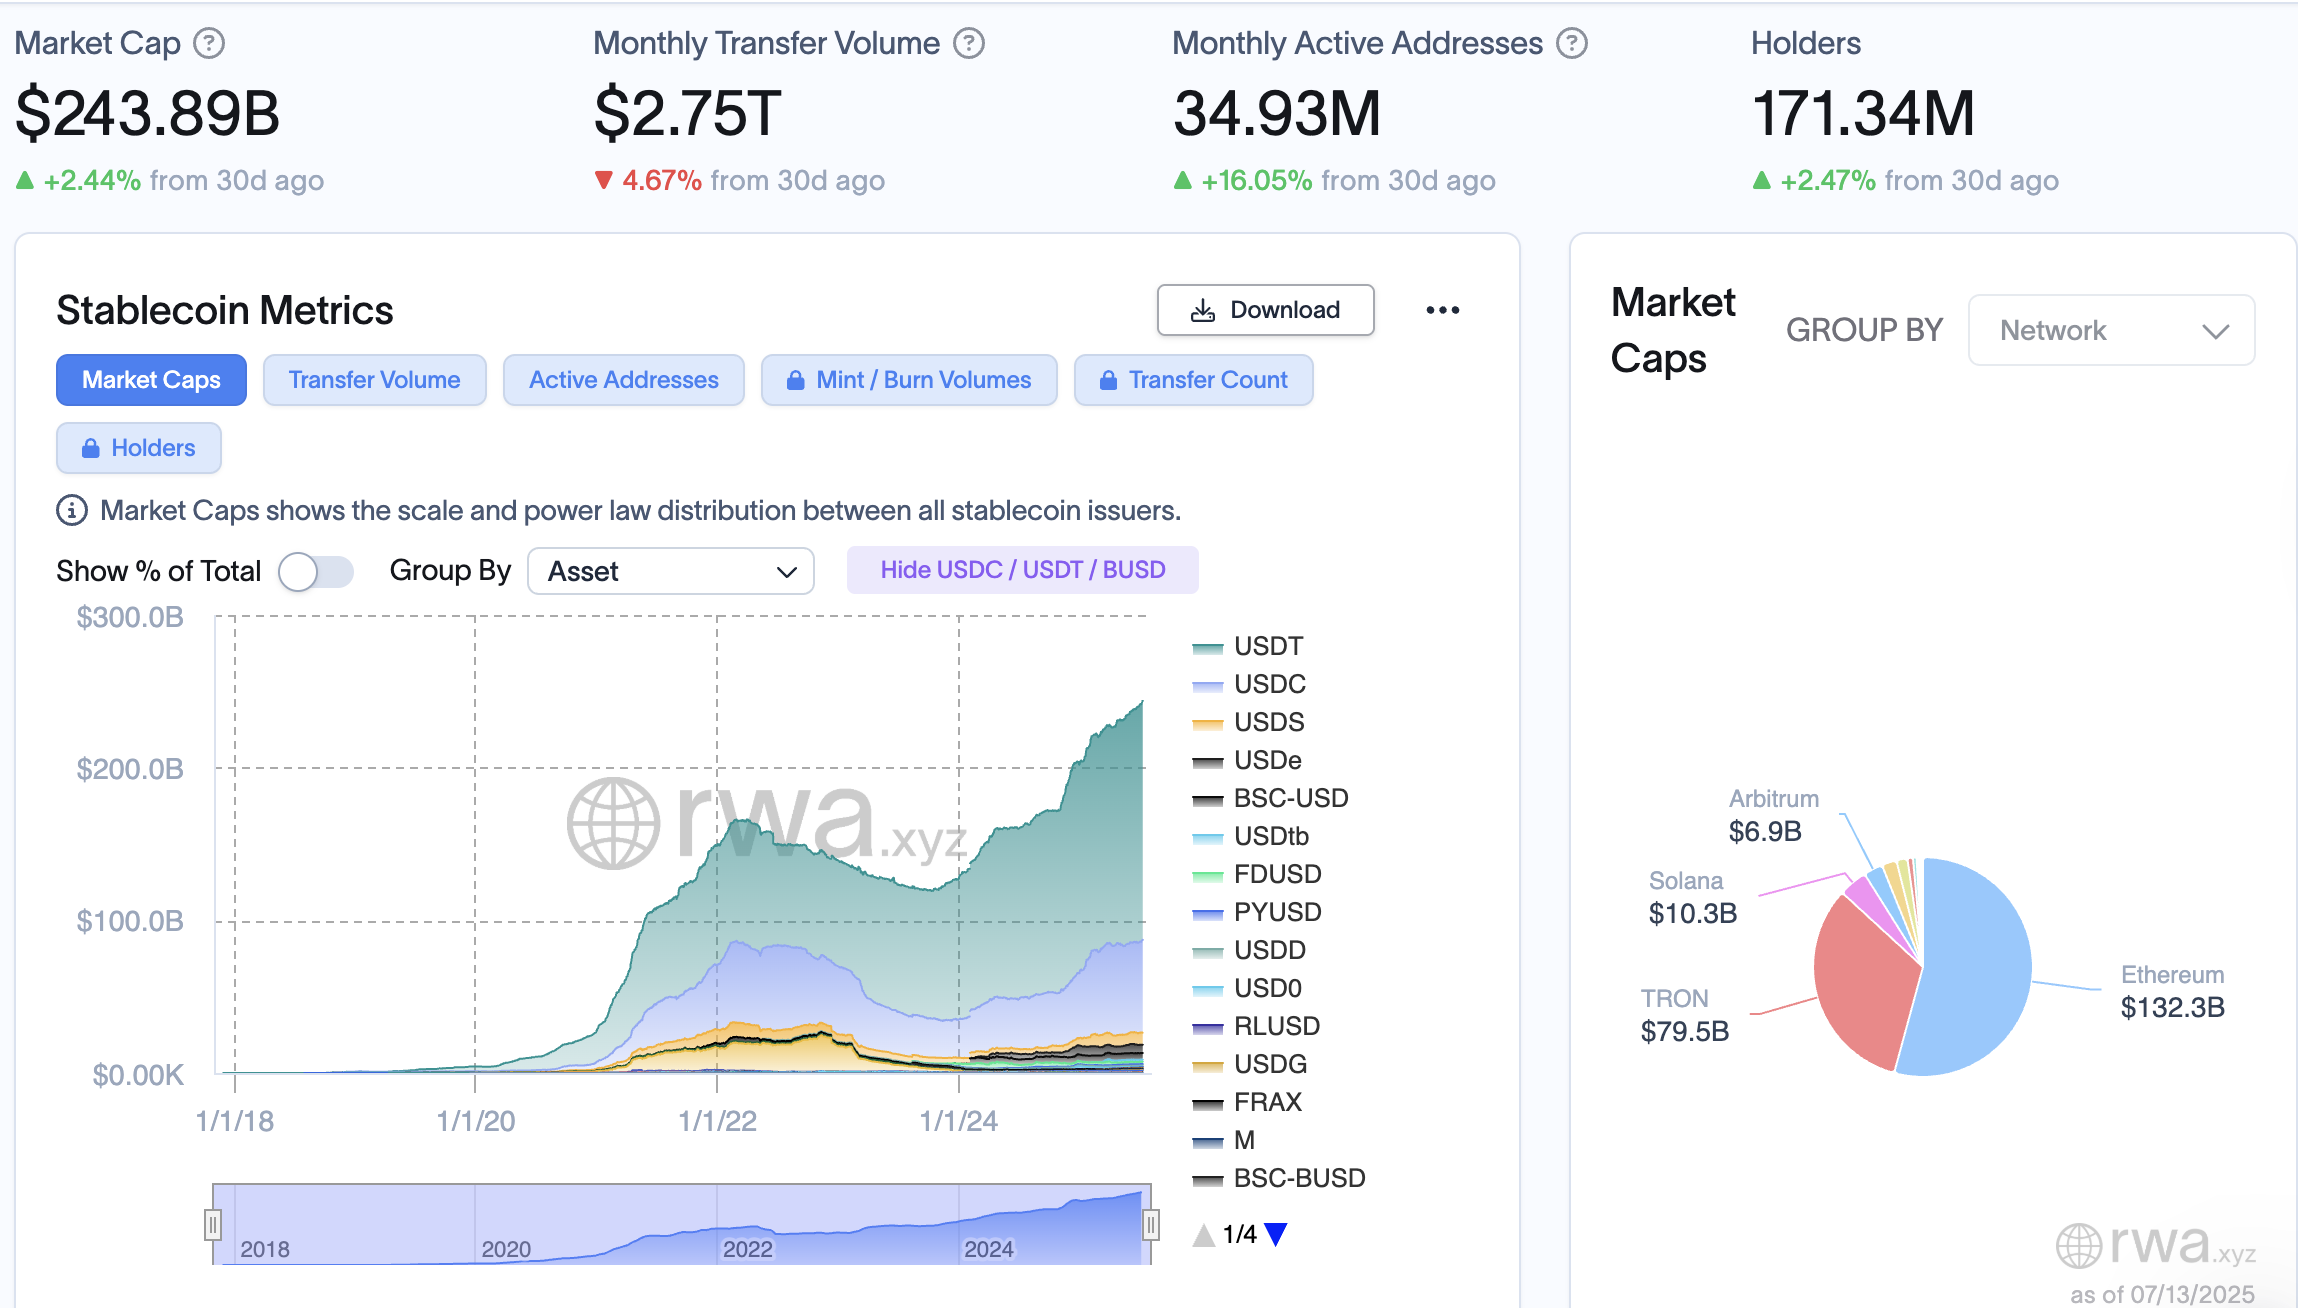The width and height of the screenshot is (2298, 1308).
Task: Click the down arrow to view next legend page
Action: pyautogui.click(x=1276, y=1233)
